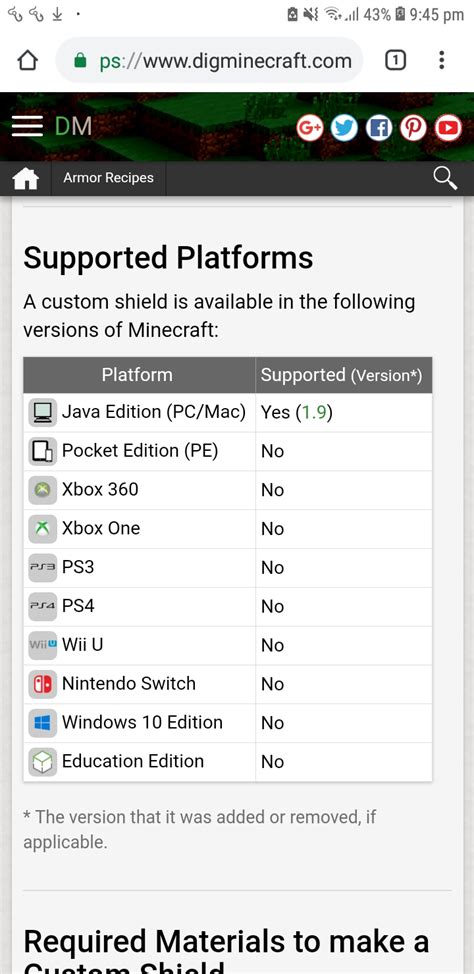
Task: Tap the Windows 10 Edition icon
Action: tap(43, 723)
